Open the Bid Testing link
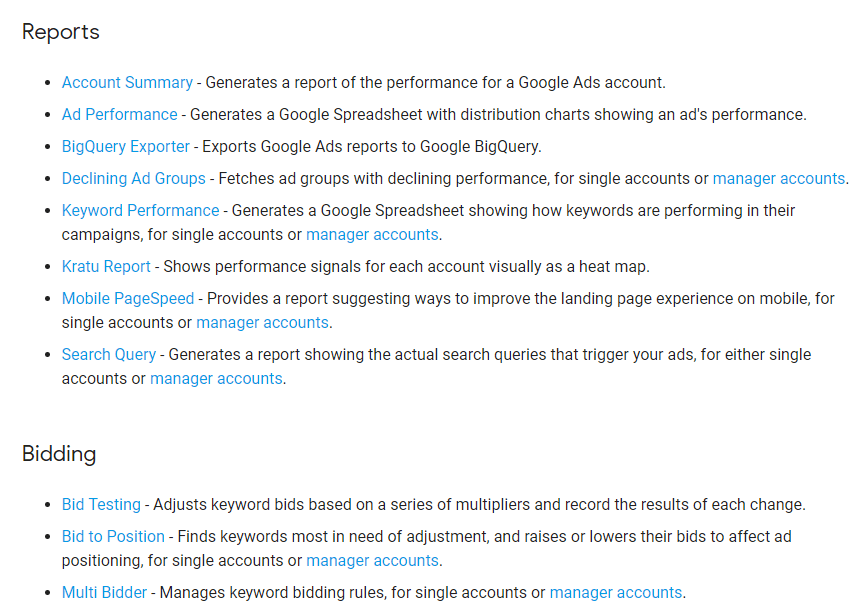Screen dimensions: 857x611 coord(101,504)
